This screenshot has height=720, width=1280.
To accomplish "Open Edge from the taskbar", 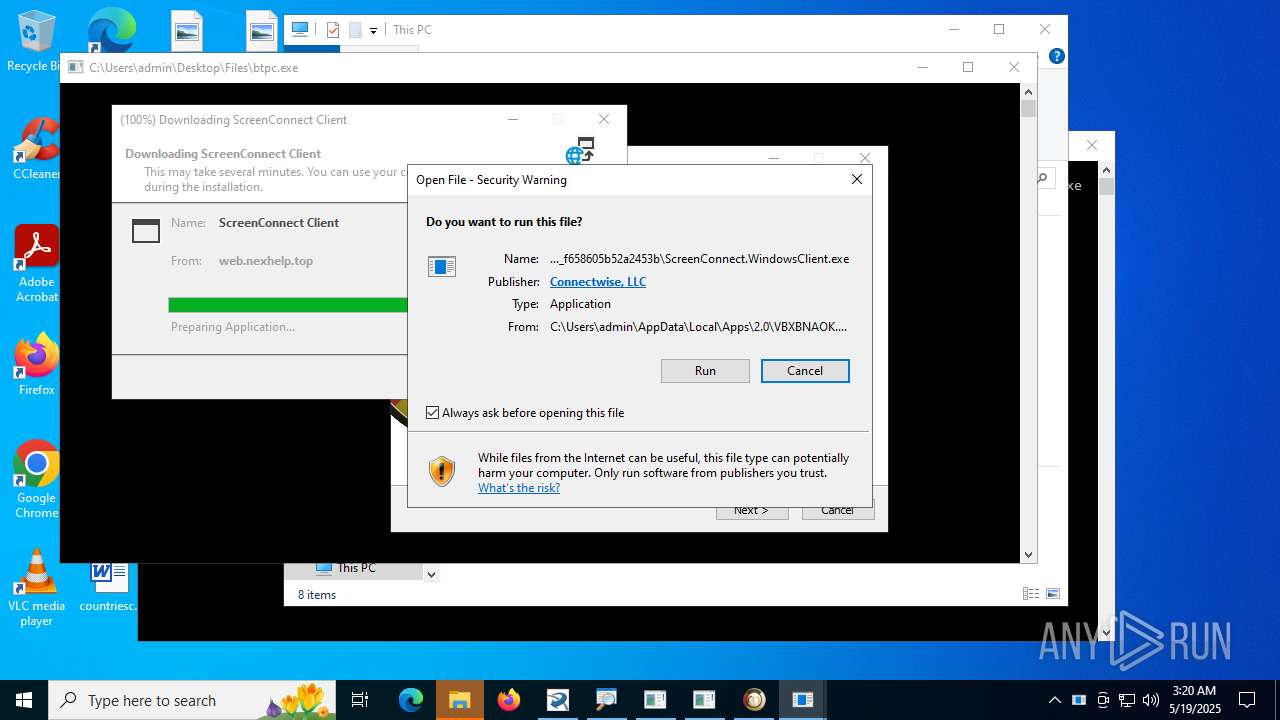I will point(411,700).
